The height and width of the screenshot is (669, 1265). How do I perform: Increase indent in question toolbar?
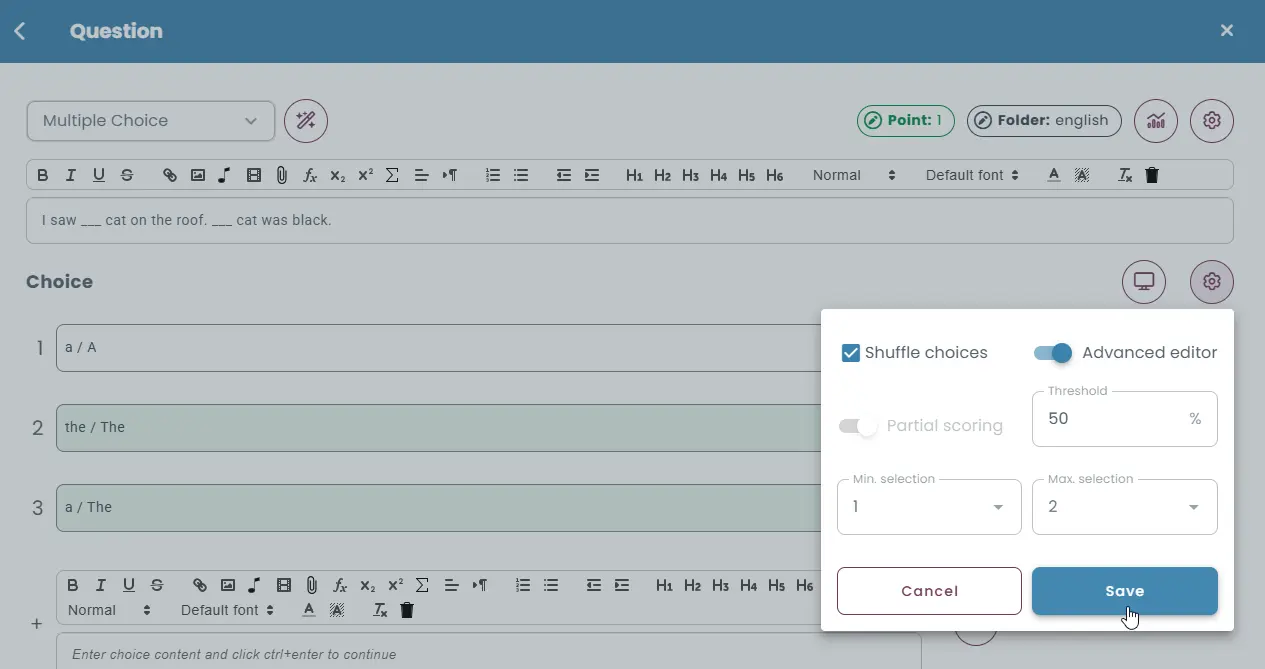(x=592, y=175)
